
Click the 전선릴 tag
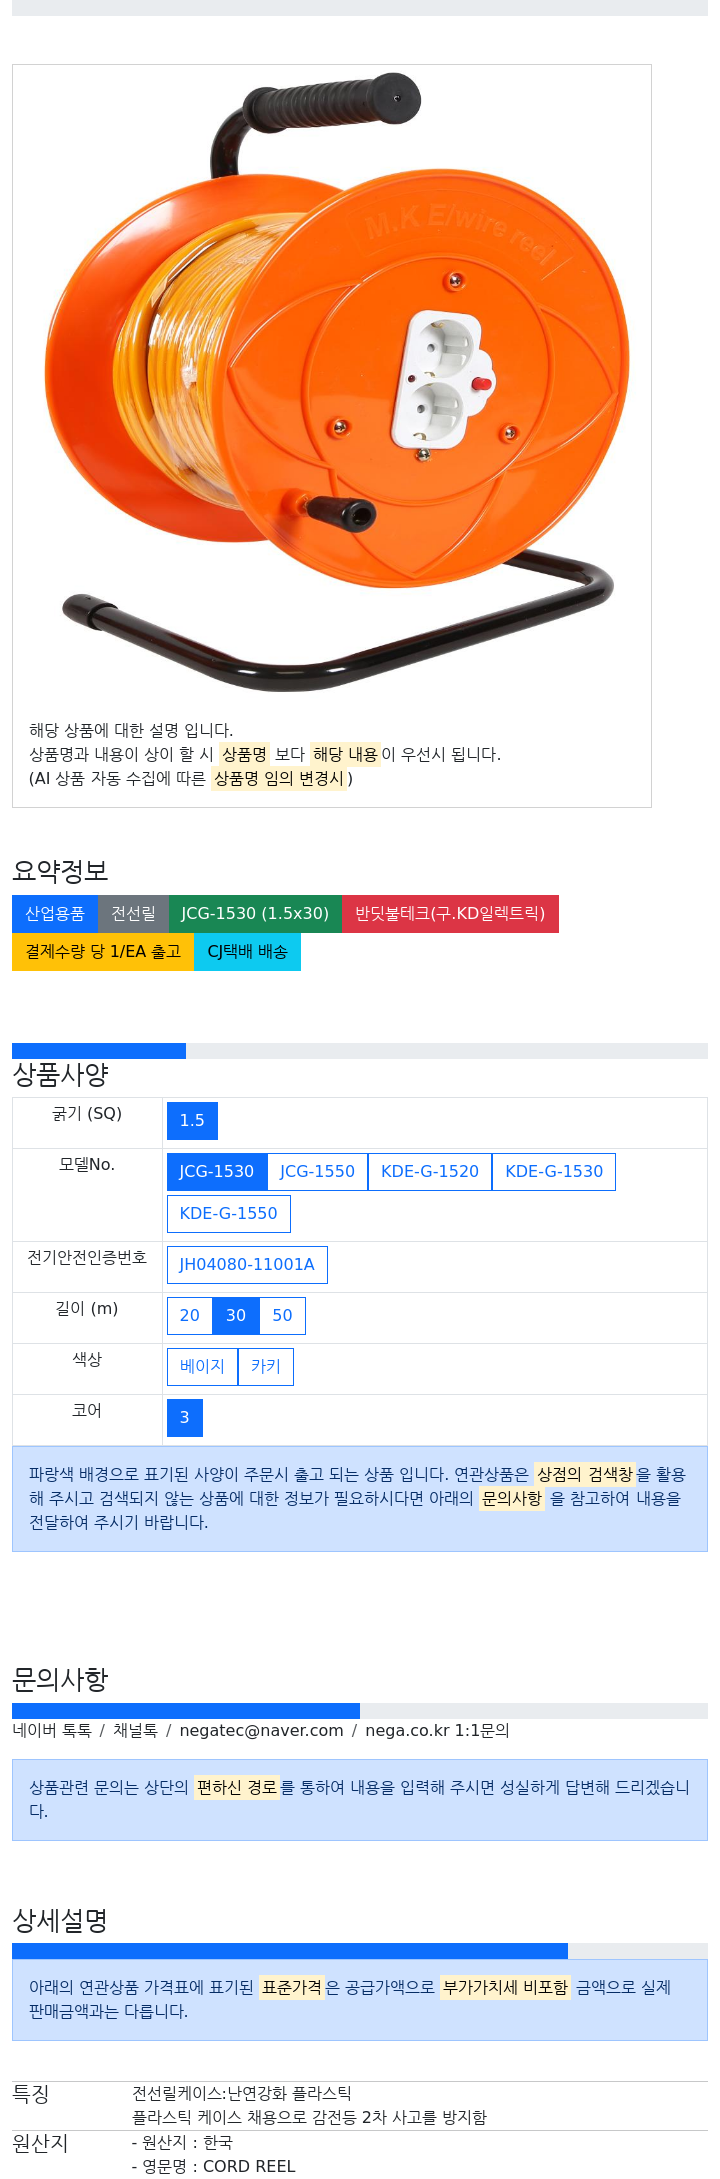(133, 914)
